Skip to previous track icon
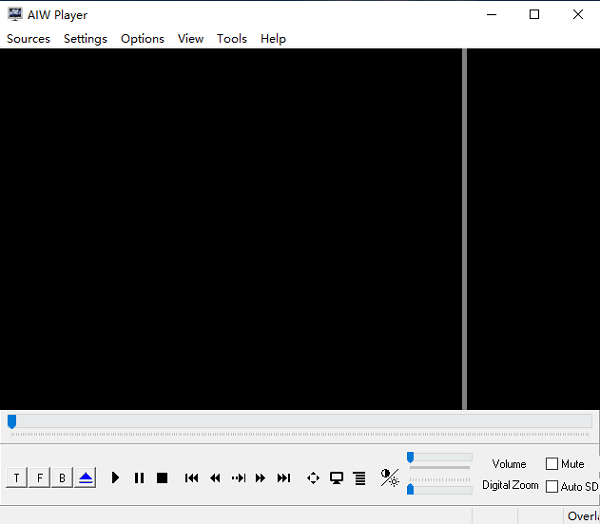 (192, 478)
